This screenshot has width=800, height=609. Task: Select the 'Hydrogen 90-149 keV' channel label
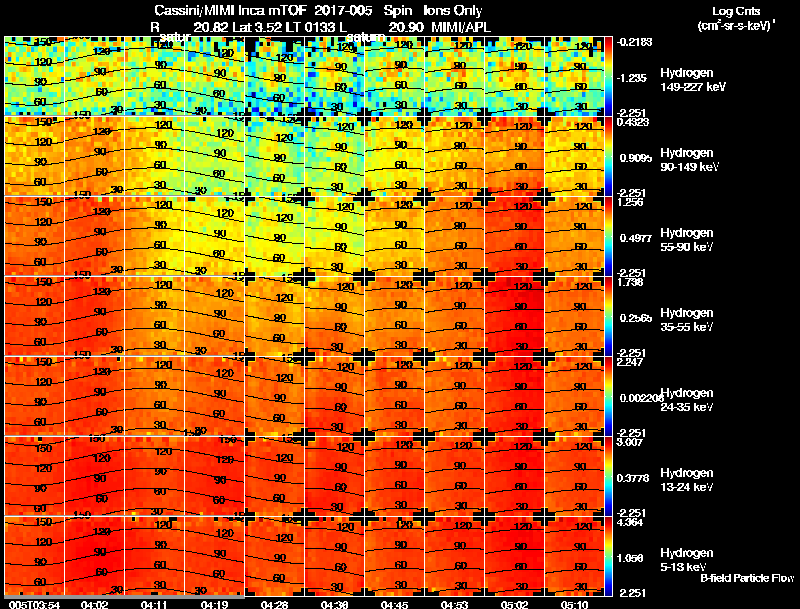[689, 160]
